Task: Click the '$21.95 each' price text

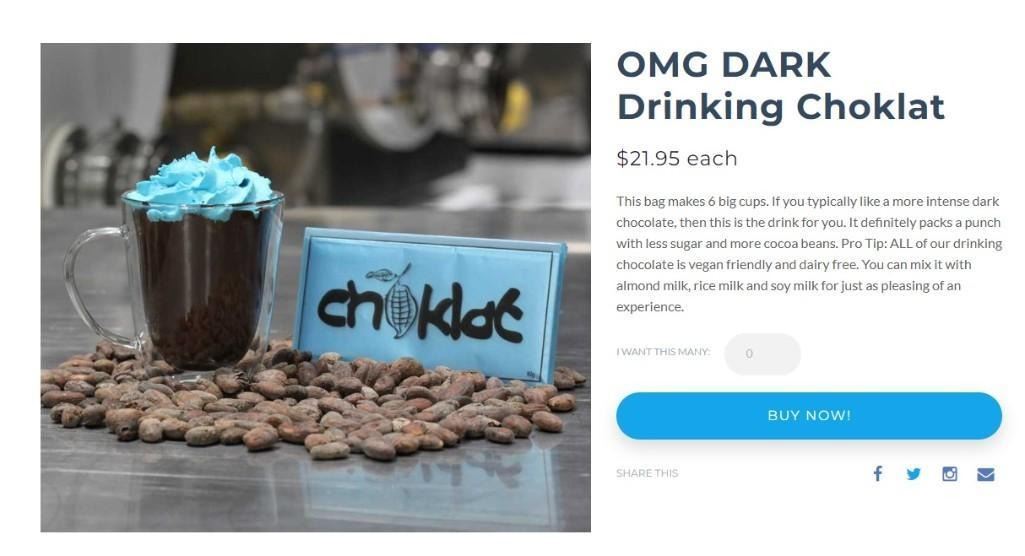Action: (x=677, y=158)
